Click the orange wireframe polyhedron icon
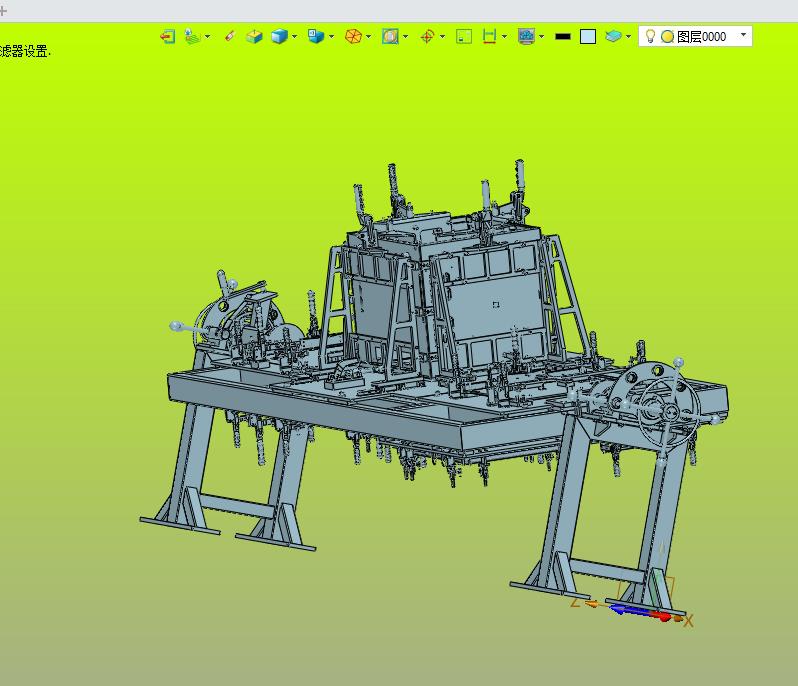798x686 pixels. pyautogui.click(x=353, y=36)
